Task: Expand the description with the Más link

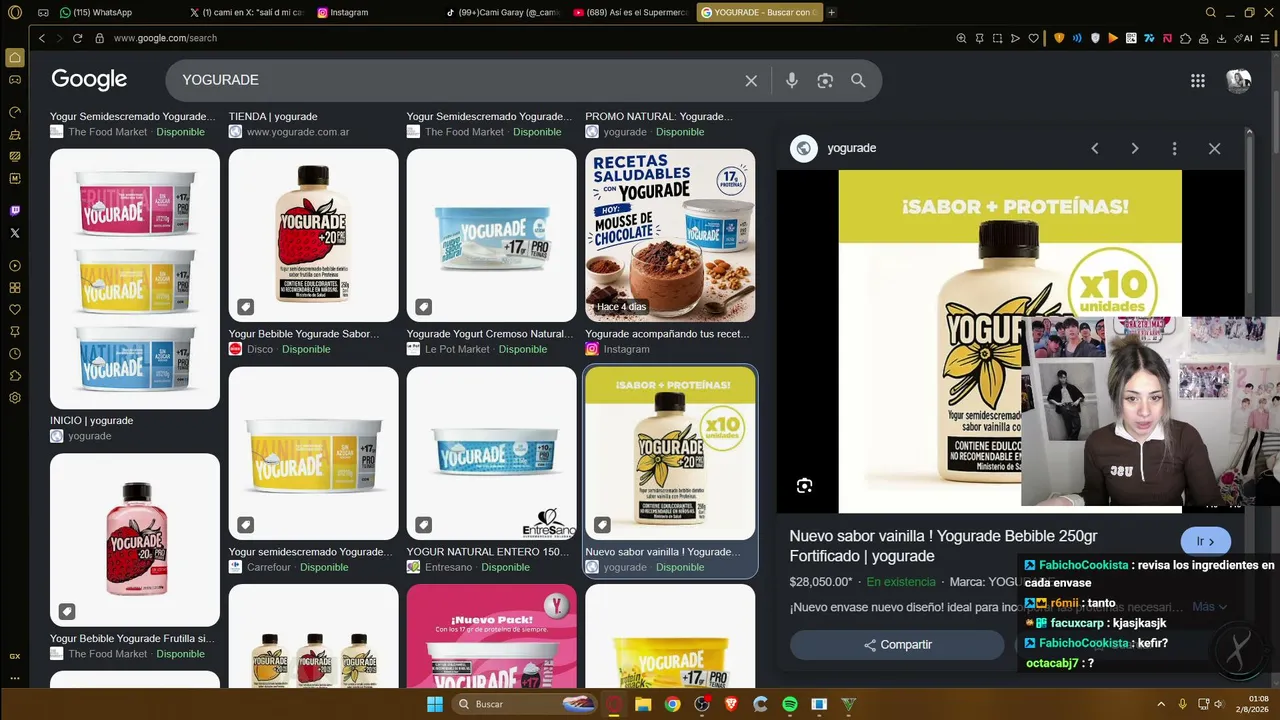Action: [x=1209, y=607]
